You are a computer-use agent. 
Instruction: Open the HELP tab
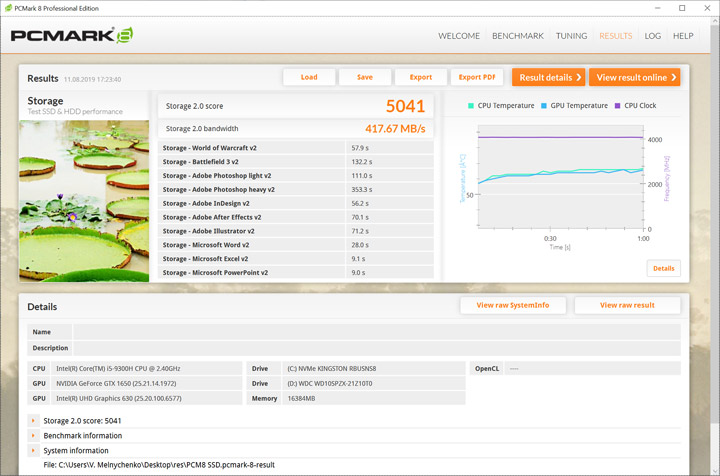[683, 36]
